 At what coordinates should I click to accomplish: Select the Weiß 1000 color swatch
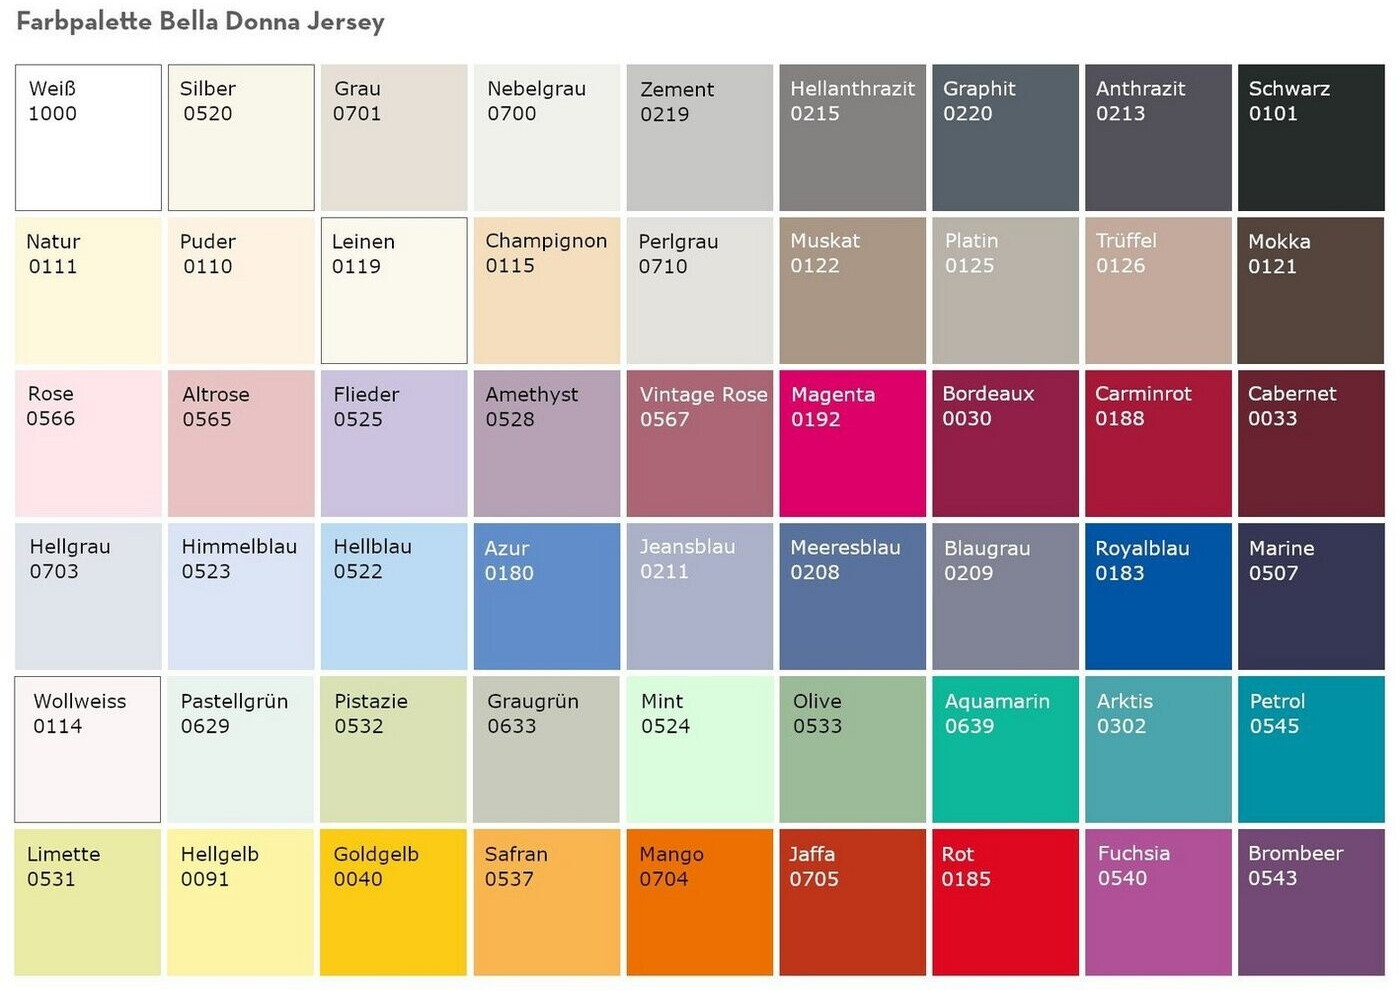(x=88, y=138)
